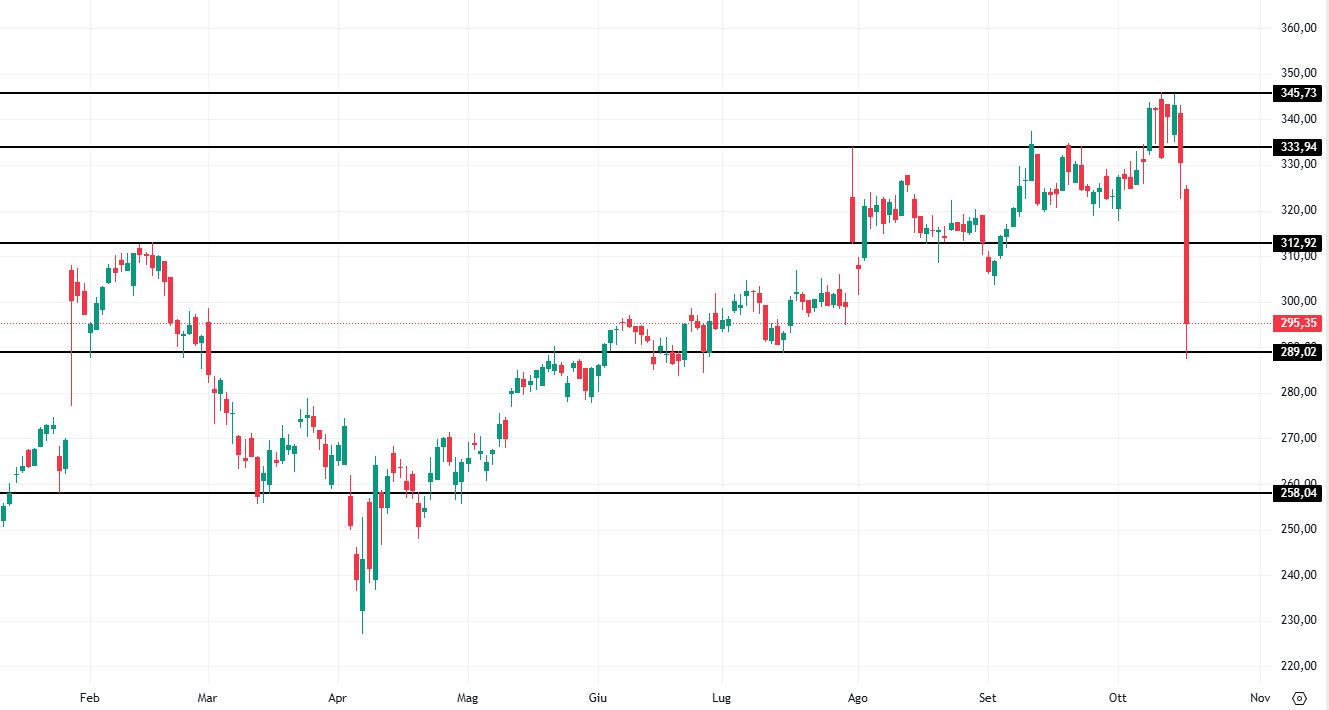Select the Lug month marker

click(721, 698)
